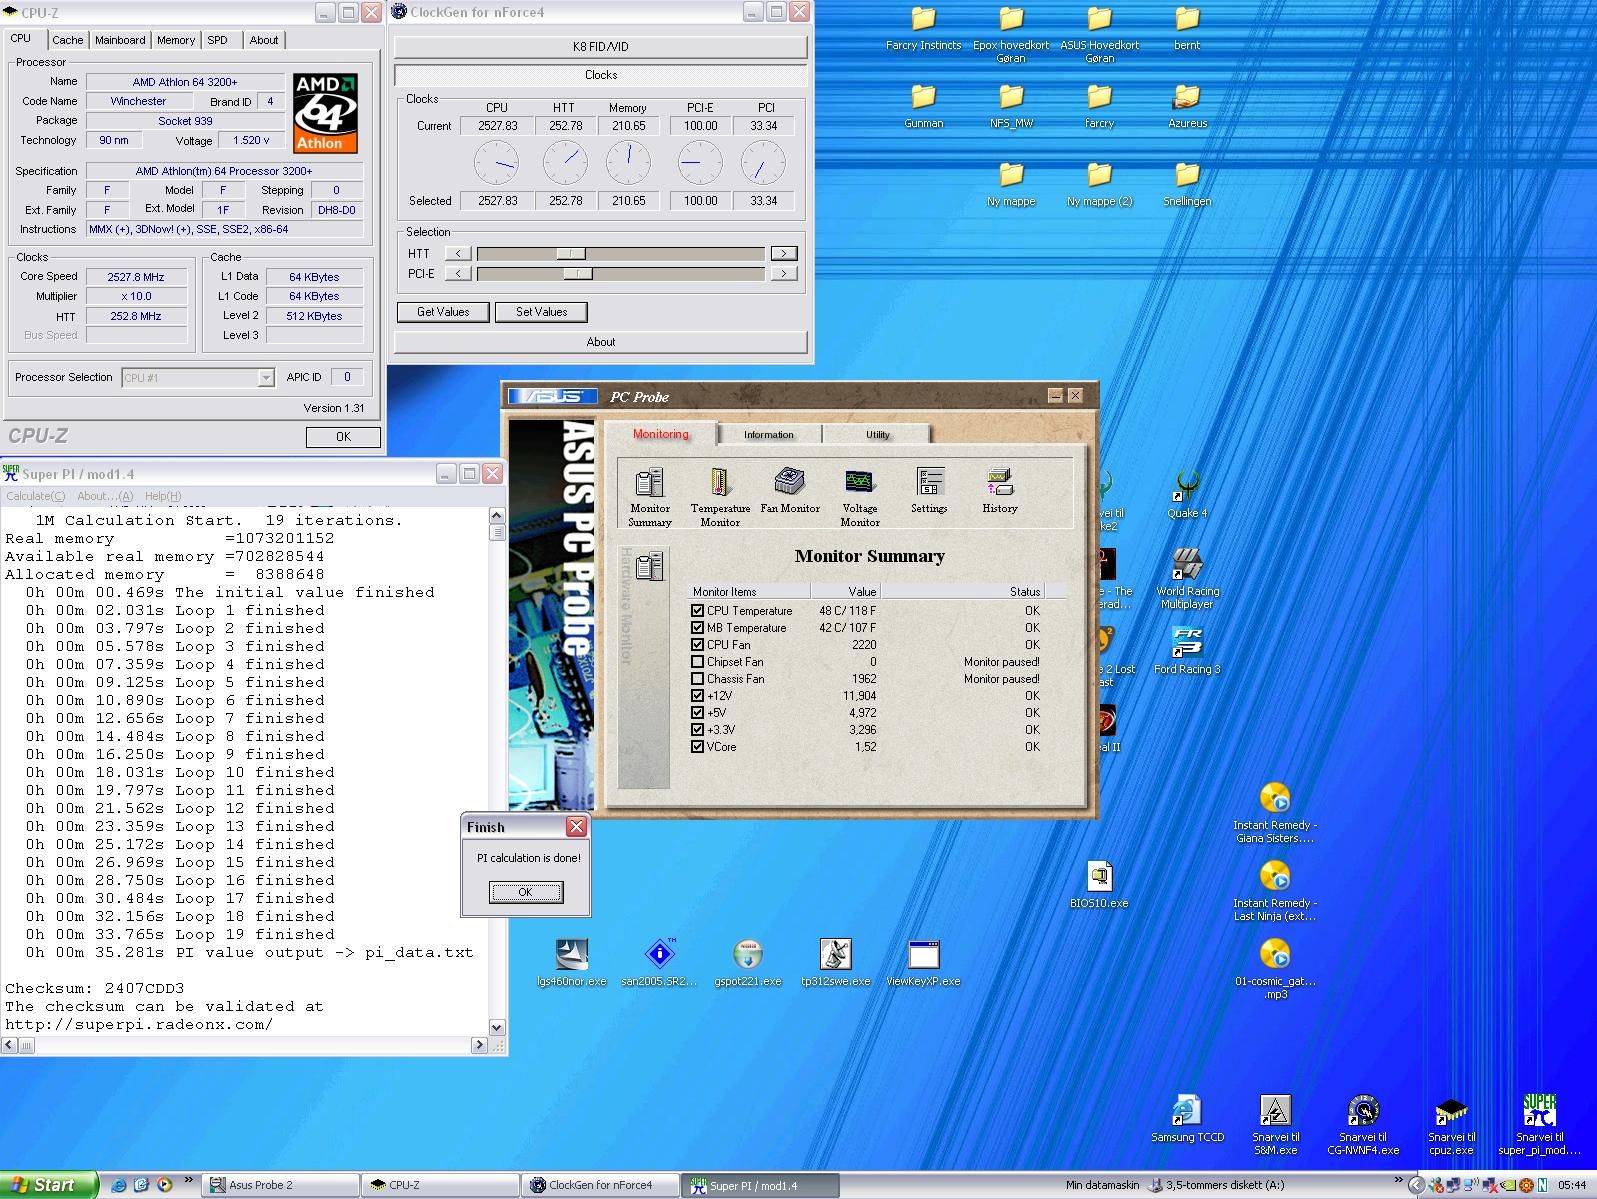Toggle VCore monitoring checkbox
This screenshot has height=1199, width=1597.
point(697,746)
